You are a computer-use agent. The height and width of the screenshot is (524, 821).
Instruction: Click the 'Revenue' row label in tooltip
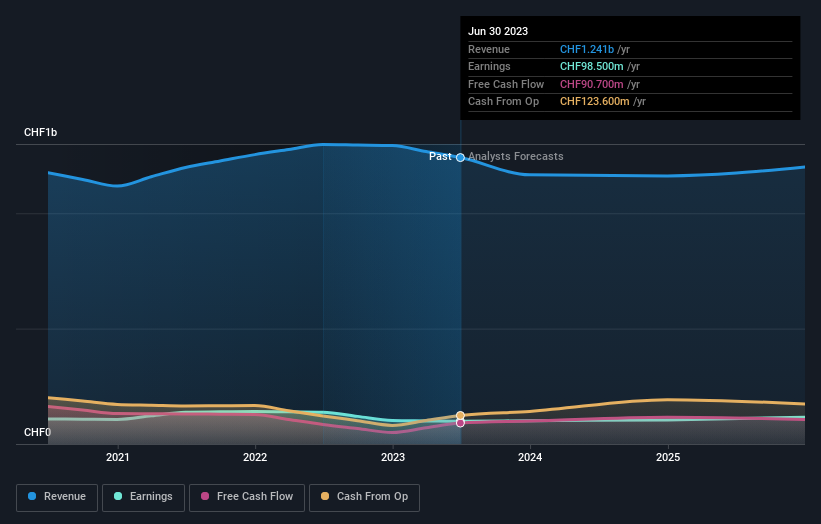(x=489, y=49)
